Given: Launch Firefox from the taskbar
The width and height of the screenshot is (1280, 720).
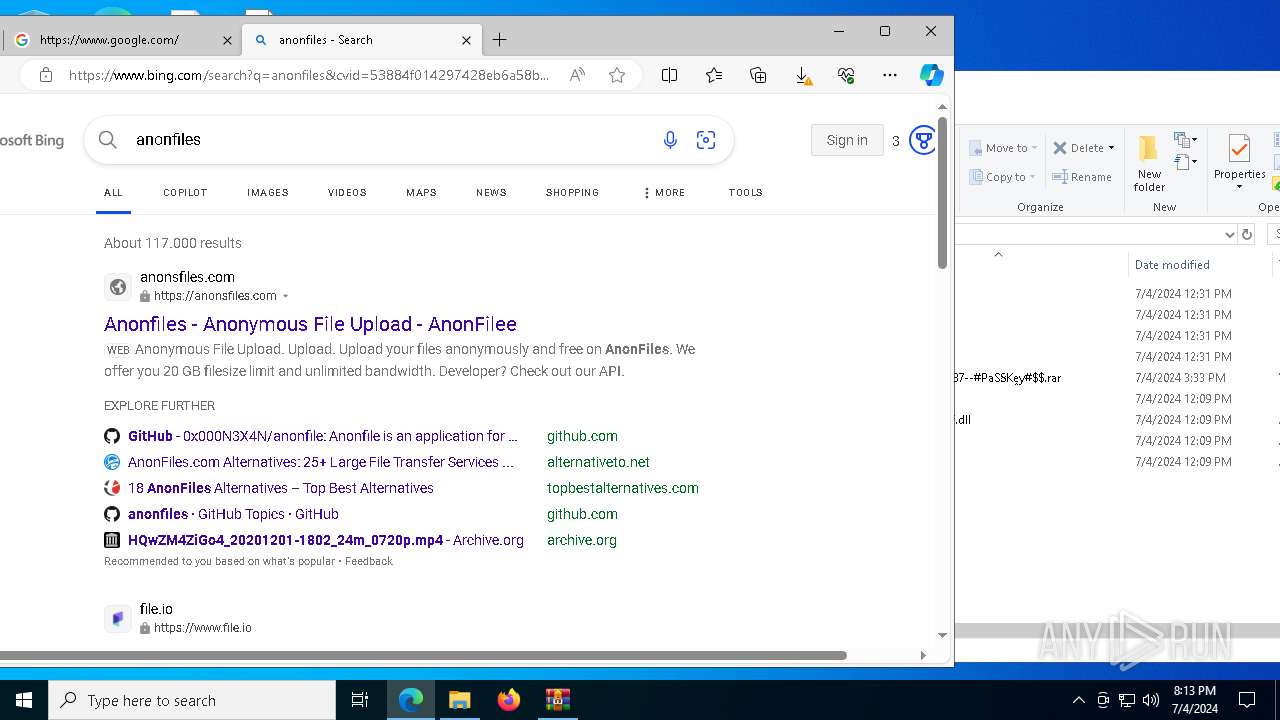Looking at the screenshot, I should [x=509, y=700].
